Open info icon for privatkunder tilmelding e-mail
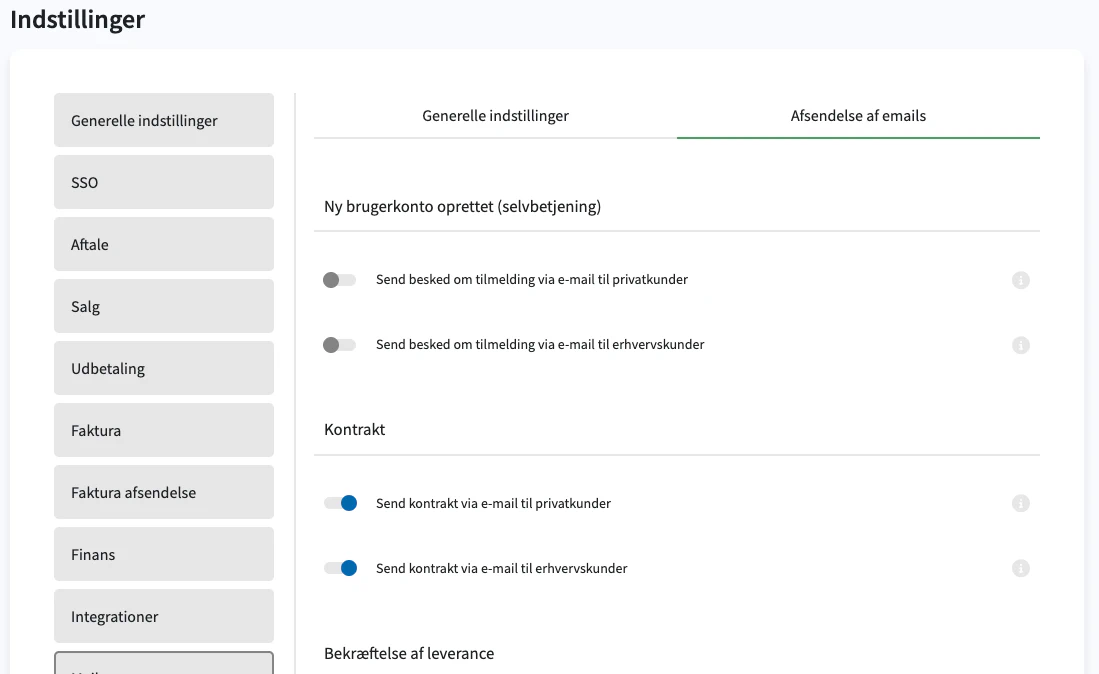This screenshot has height=674, width=1099. pos(1020,280)
